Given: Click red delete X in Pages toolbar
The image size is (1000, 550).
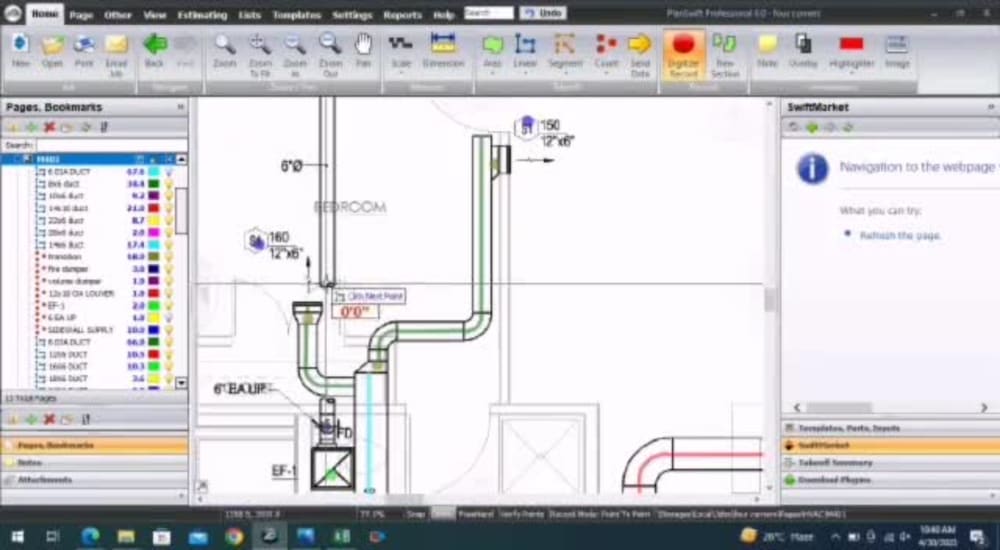Looking at the screenshot, I should pyautogui.click(x=48, y=127).
